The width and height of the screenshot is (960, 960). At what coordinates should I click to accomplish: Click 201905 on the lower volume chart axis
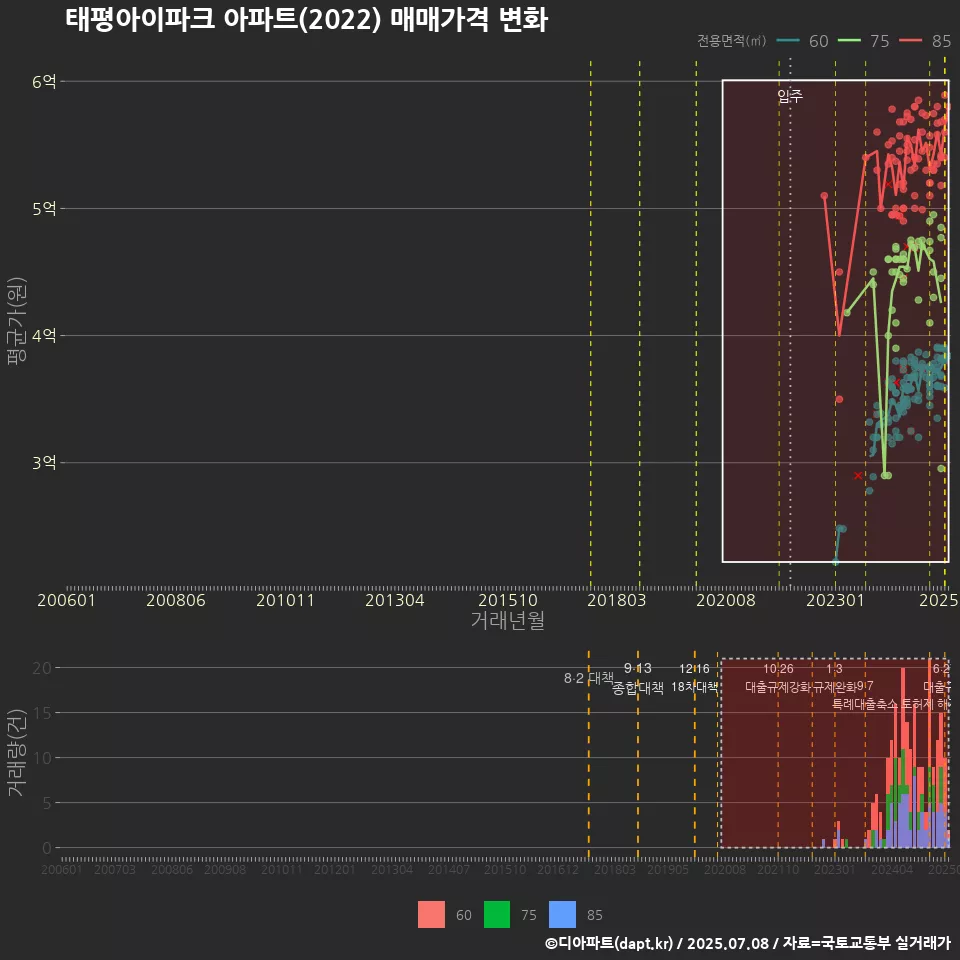click(668, 869)
